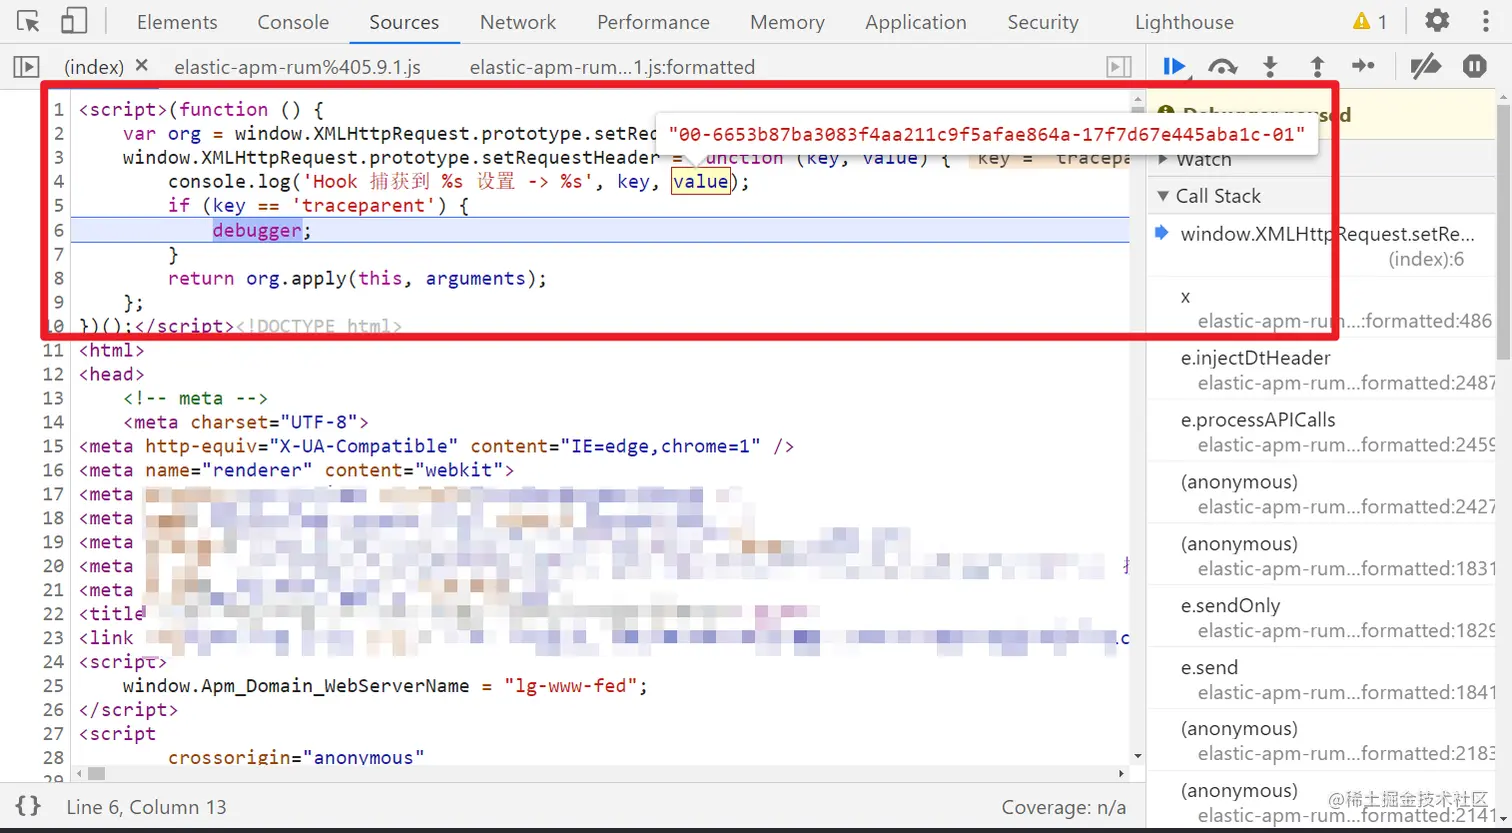
Task: Open the elastic-apm-rum formatted file tab
Action: (x=612, y=67)
